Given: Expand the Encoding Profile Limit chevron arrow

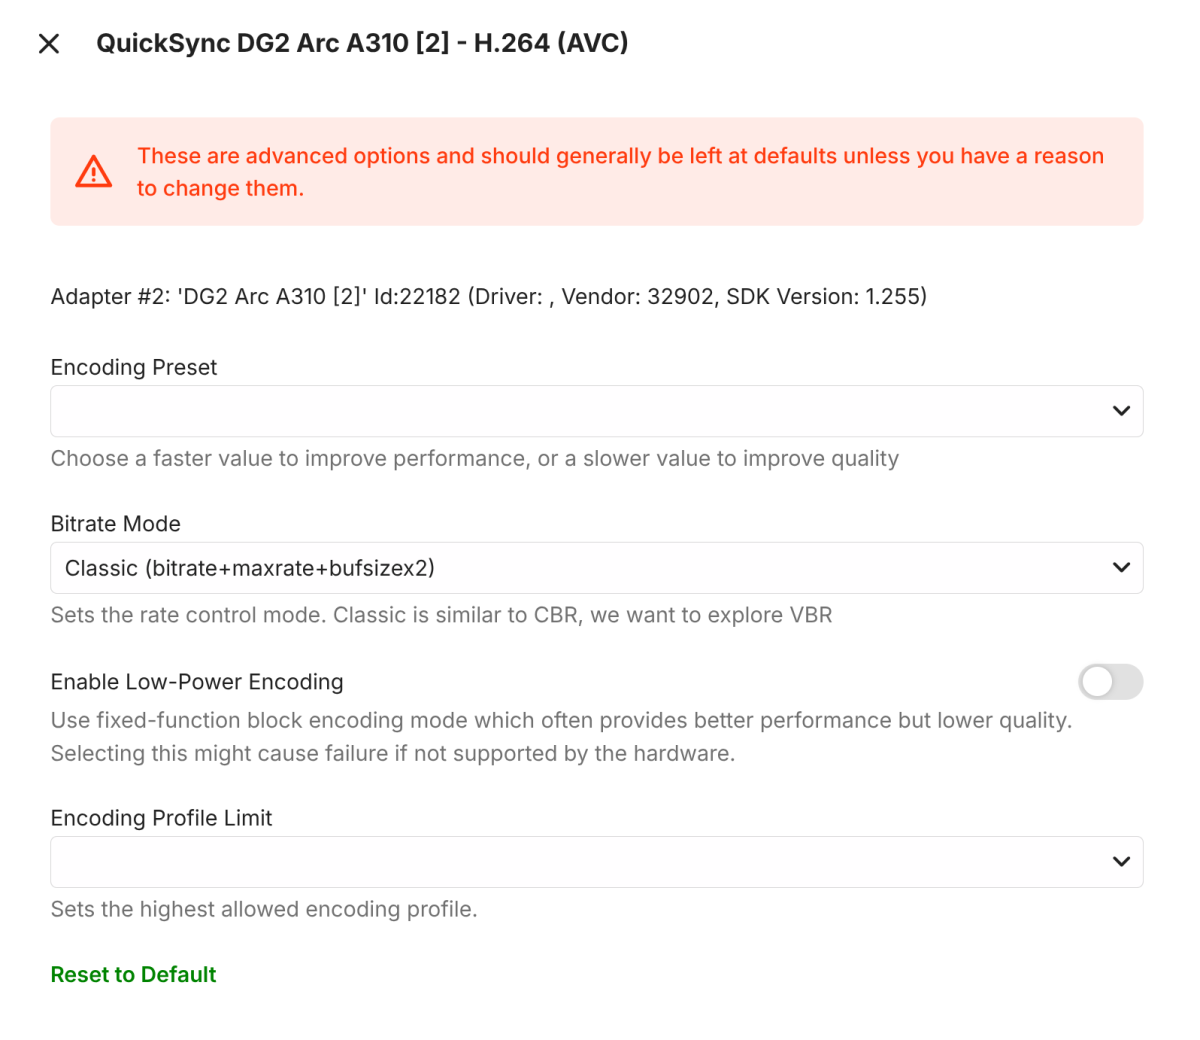Looking at the screenshot, I should coord(1121,862).
